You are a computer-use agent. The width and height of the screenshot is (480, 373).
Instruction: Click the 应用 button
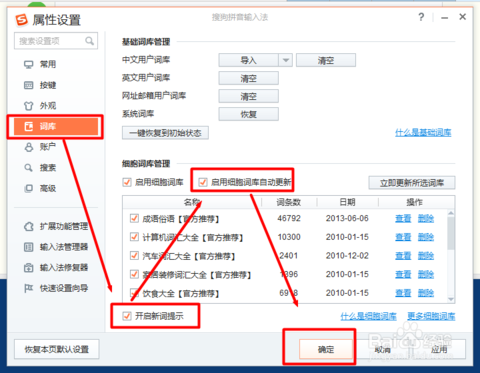tap(439, 349)
